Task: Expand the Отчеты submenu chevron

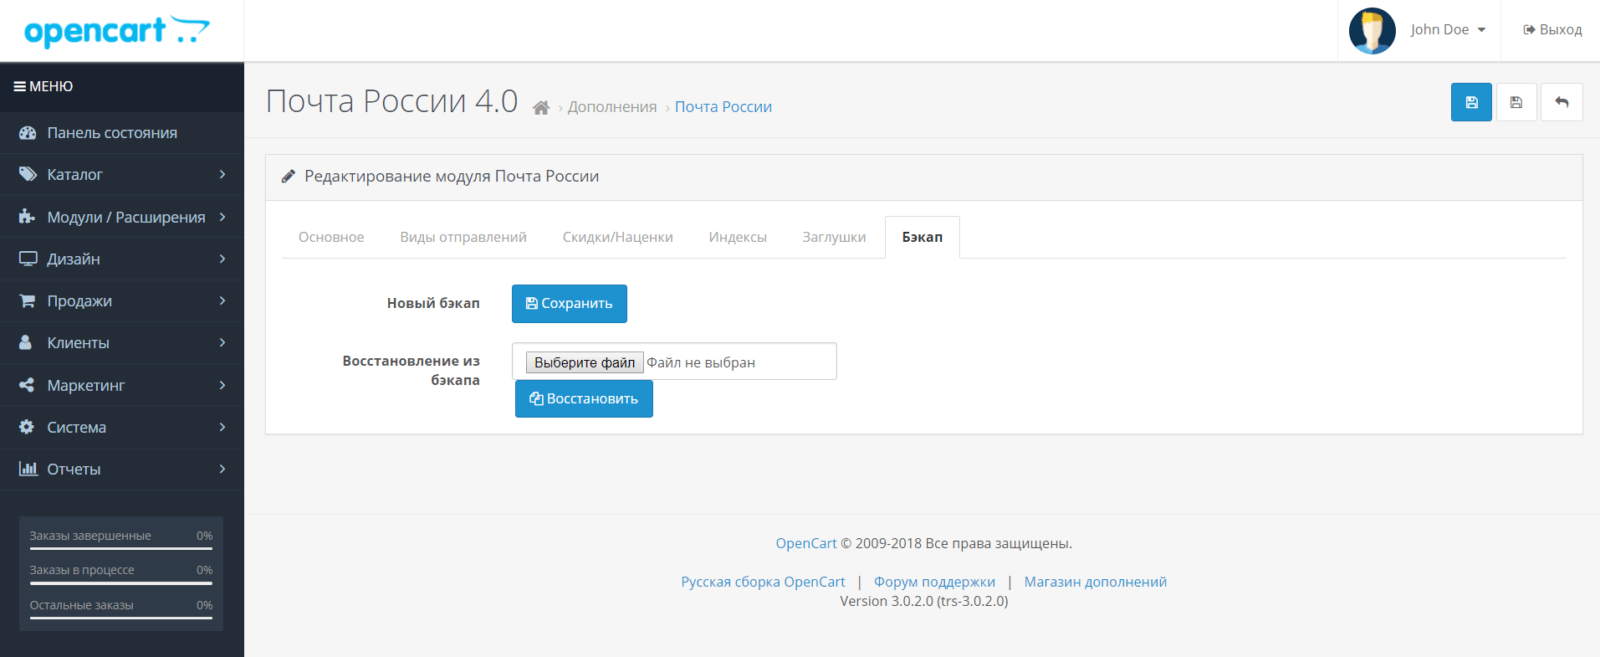Action: [222, 469]
